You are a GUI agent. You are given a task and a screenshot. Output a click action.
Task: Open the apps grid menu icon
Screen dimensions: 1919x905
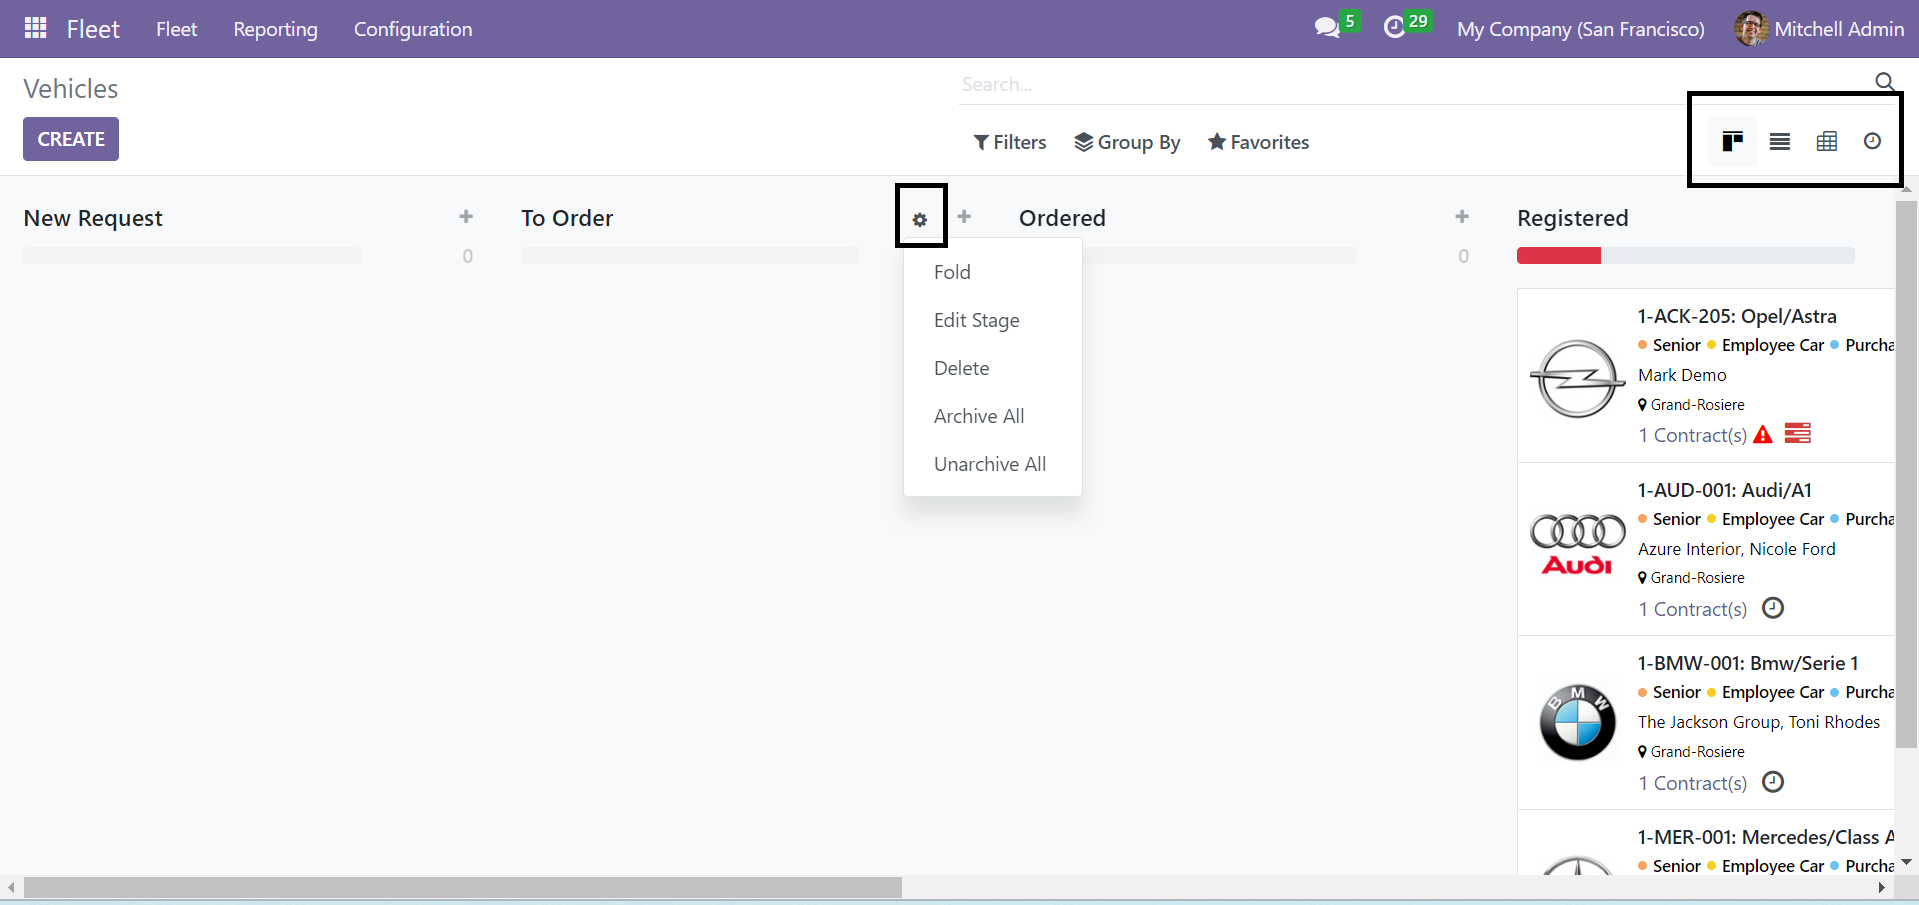click(x=36, y=28)
